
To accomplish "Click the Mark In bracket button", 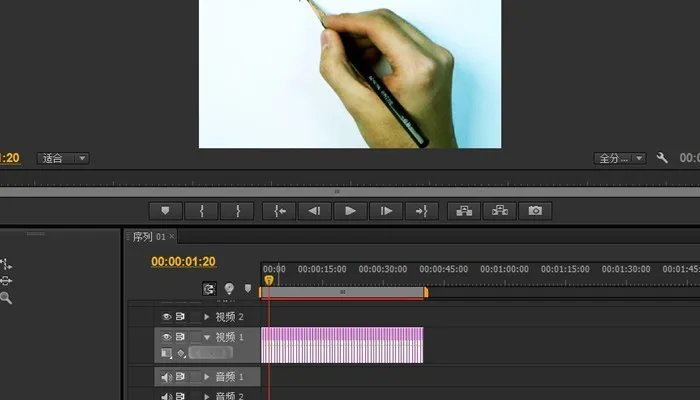I will (x=202, y=211).
